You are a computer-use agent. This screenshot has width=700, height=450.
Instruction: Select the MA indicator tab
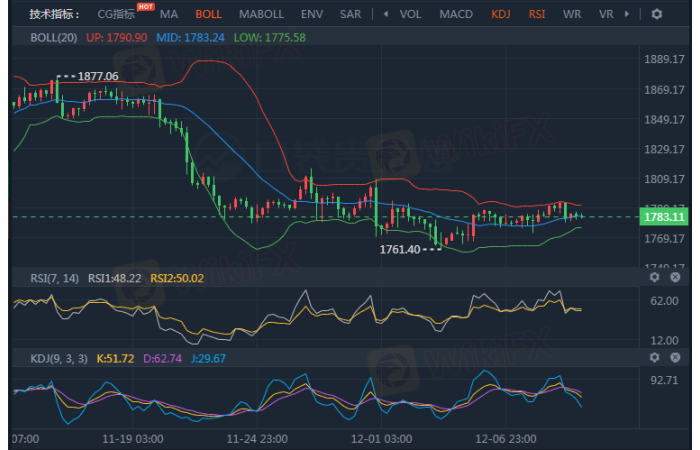tap(169, 15)
